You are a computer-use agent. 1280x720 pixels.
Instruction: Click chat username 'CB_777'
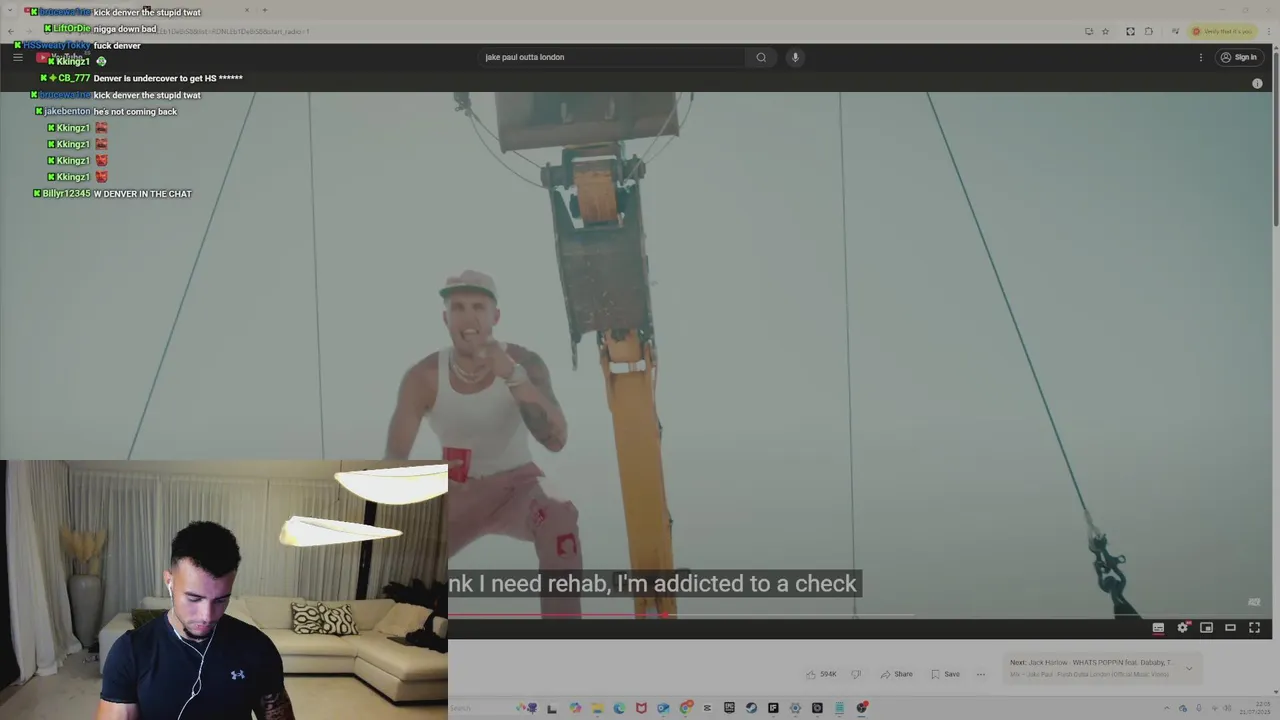click(x=74, y=78)
